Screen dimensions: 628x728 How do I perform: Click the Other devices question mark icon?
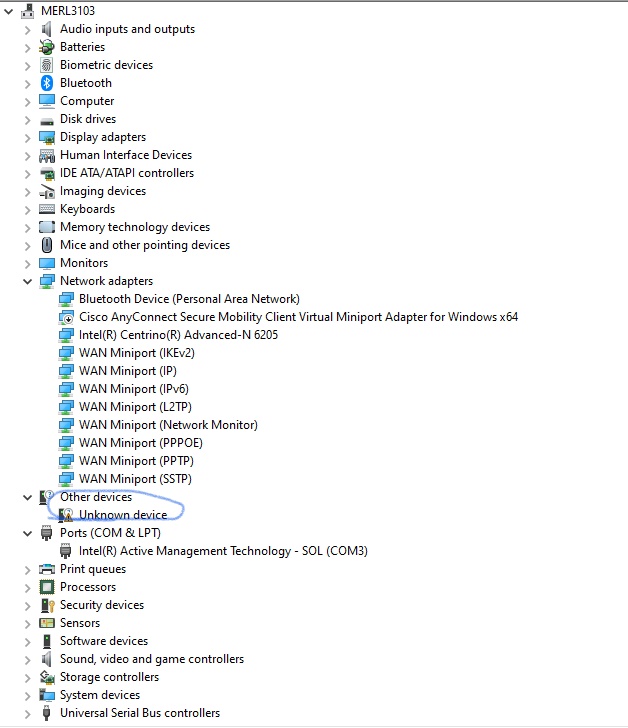46,497
